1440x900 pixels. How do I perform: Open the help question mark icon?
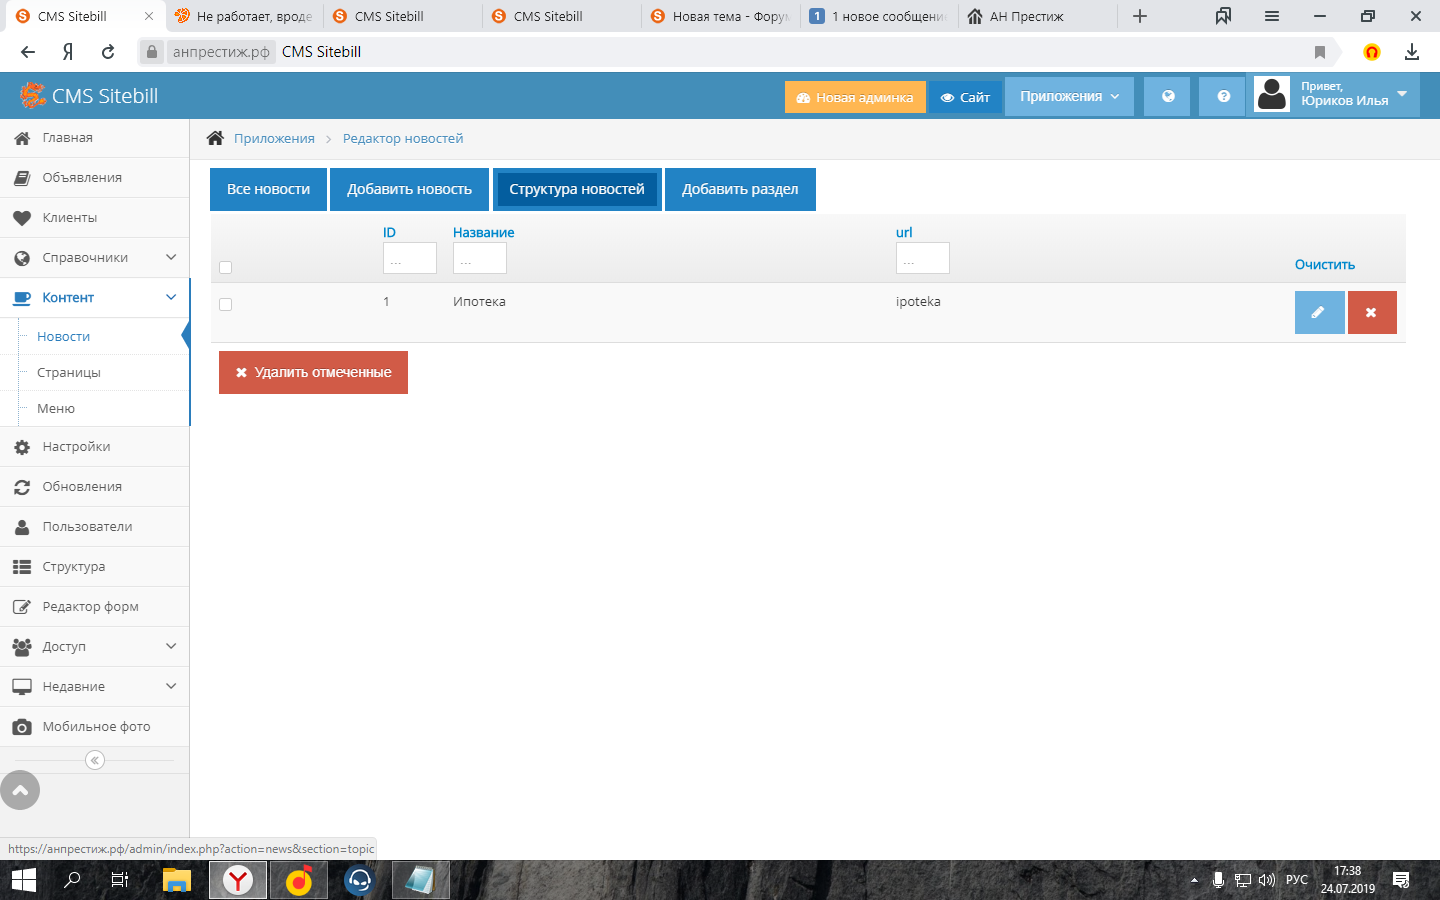pos(1223,97)
